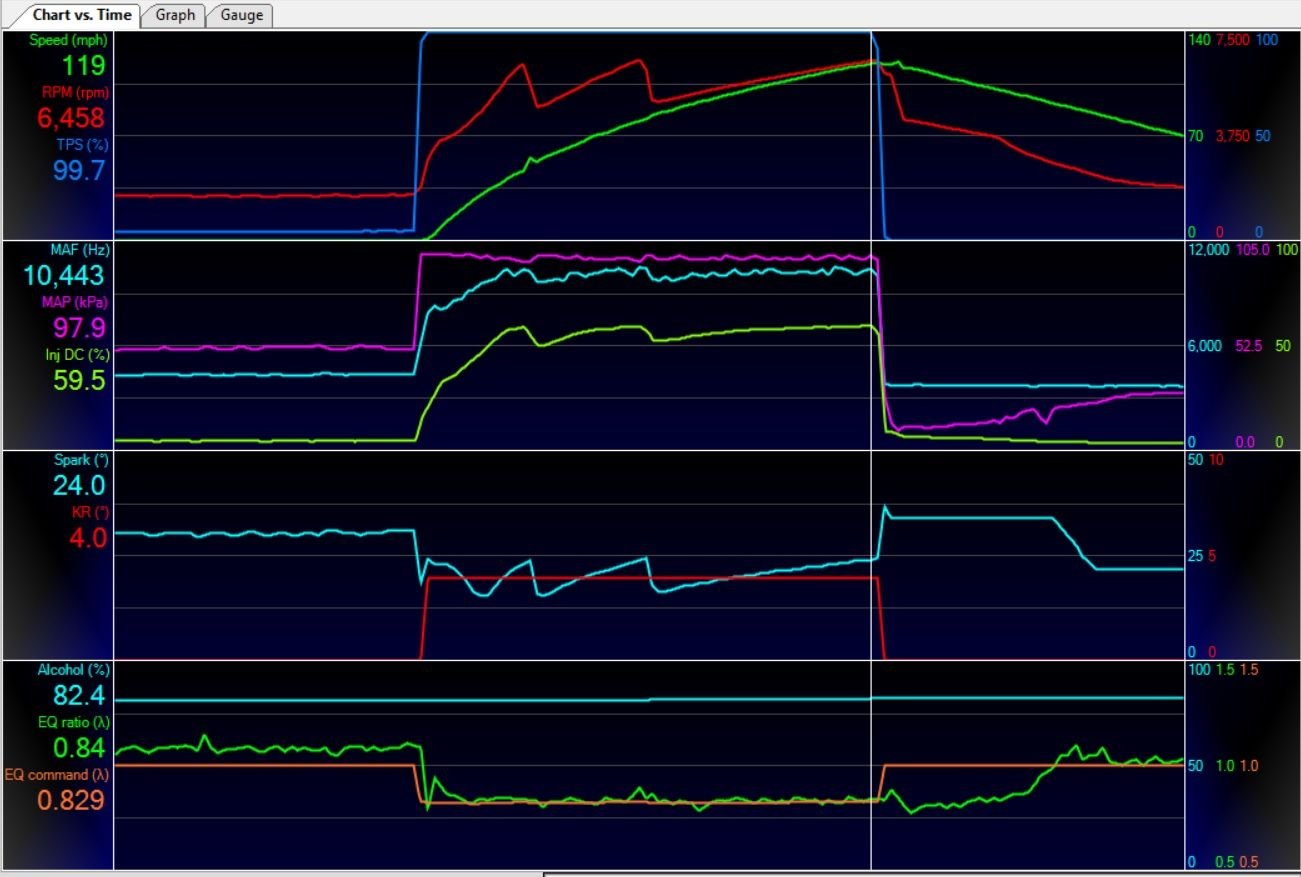Click the flat red KR line in the spark chart
This screenshot has height=877, width=1301.
pos(650,578)
